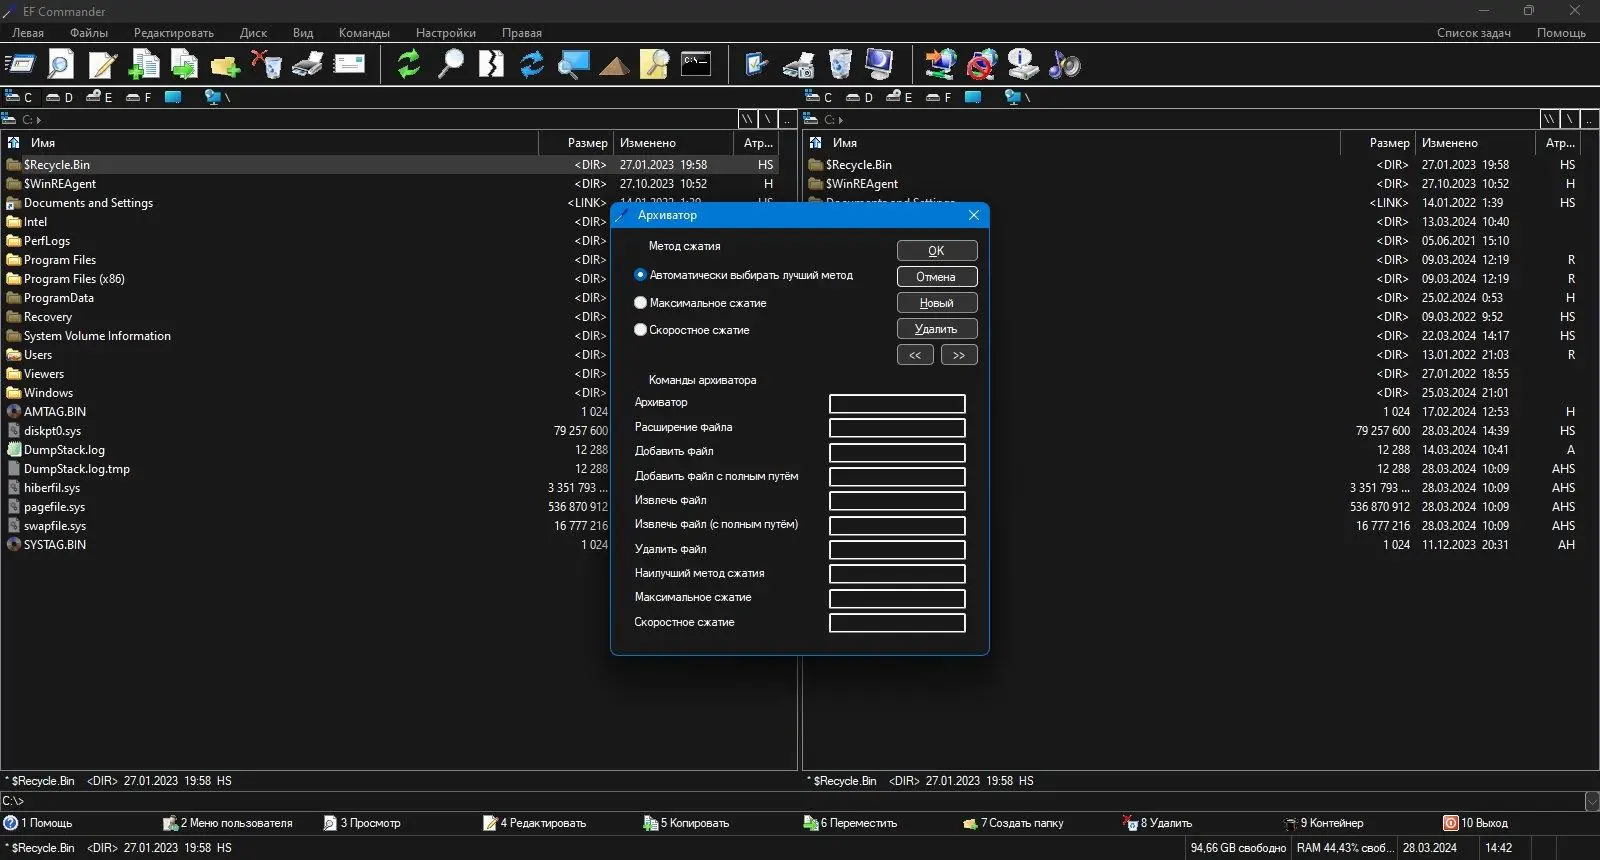Select the 'Максимальное сжатие' radio option
The height and width of the screenshot is (860, 1600).
(641, 303)
